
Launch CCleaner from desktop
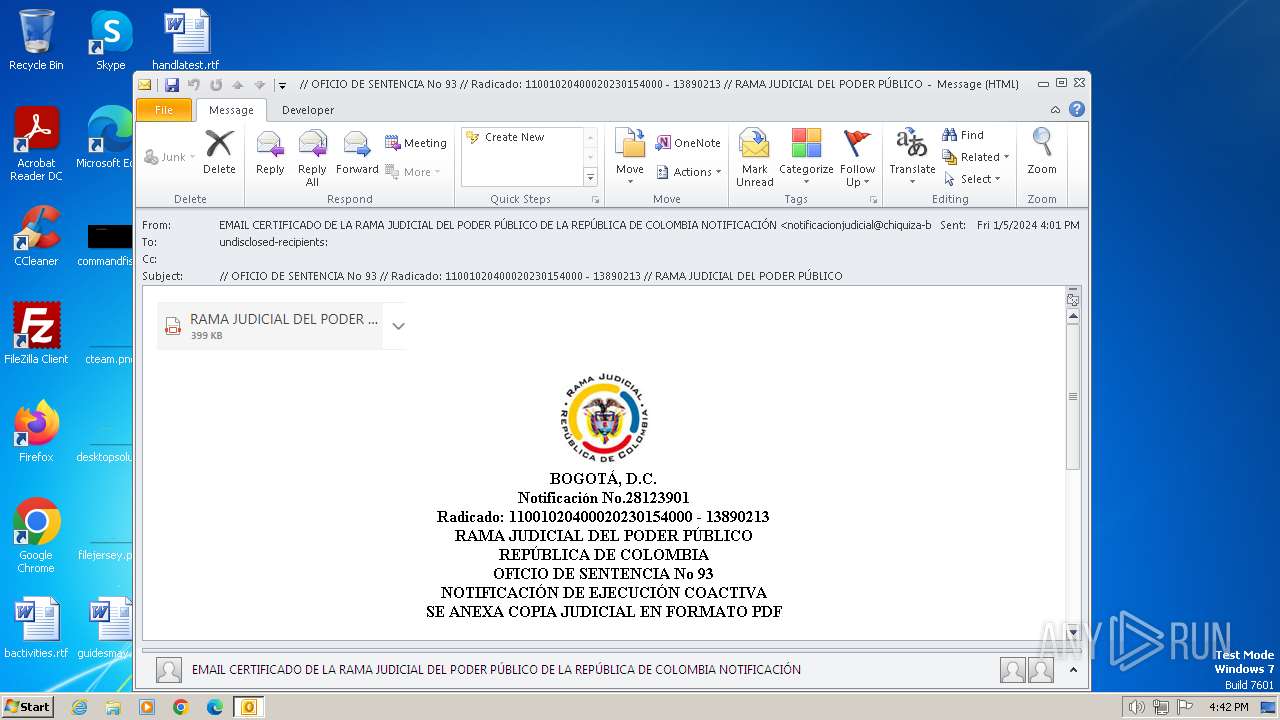coord(36,237)
